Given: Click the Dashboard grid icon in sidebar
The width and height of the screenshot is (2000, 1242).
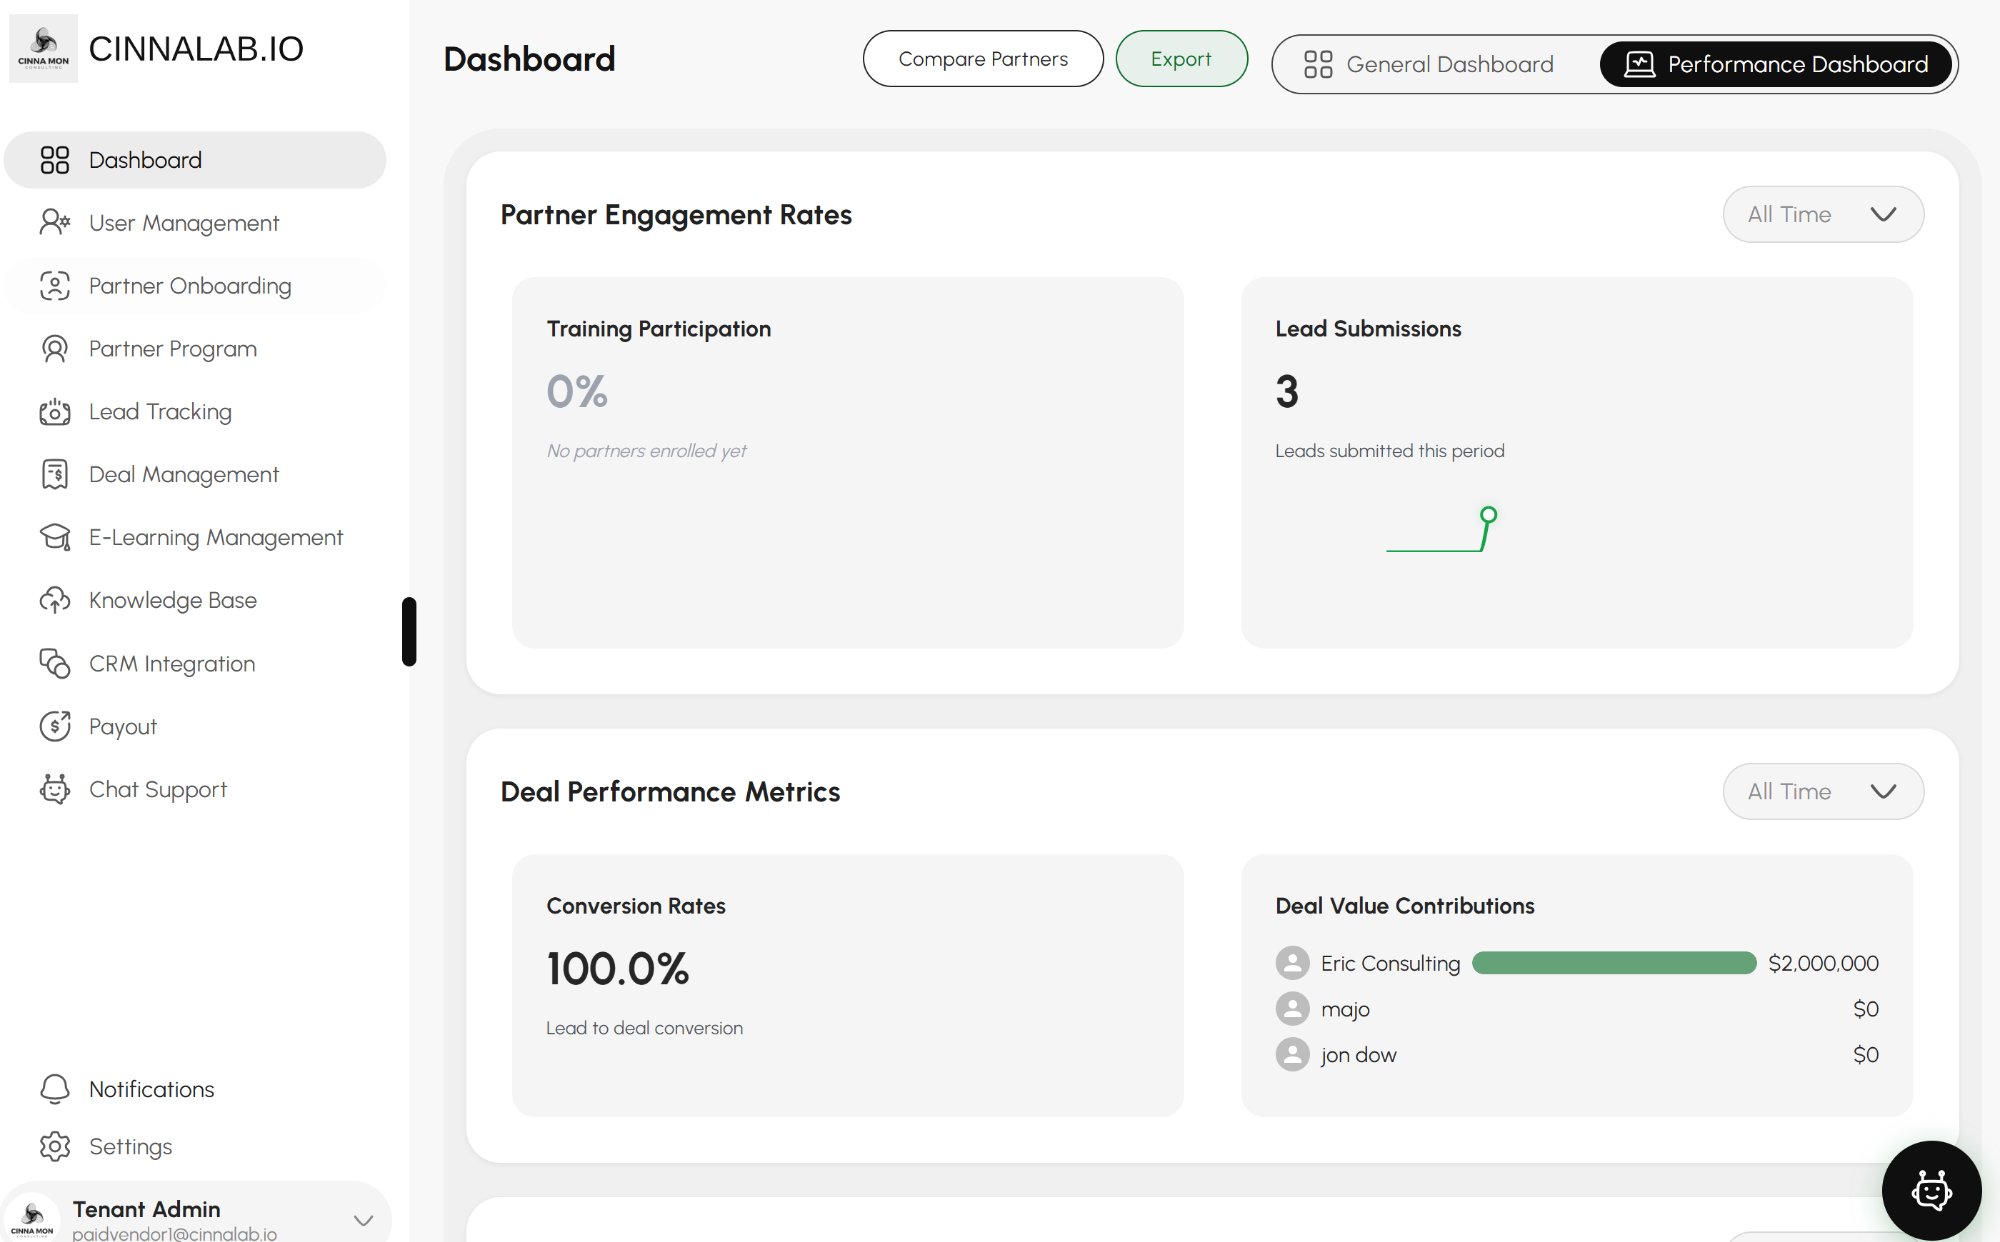Looking at the screenshot, I should pyautogui.click(x=55, y=160).
